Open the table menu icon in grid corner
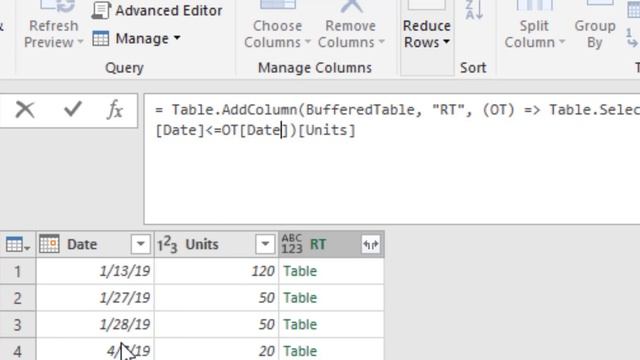 pyautogui.click(x=18, y=244)
